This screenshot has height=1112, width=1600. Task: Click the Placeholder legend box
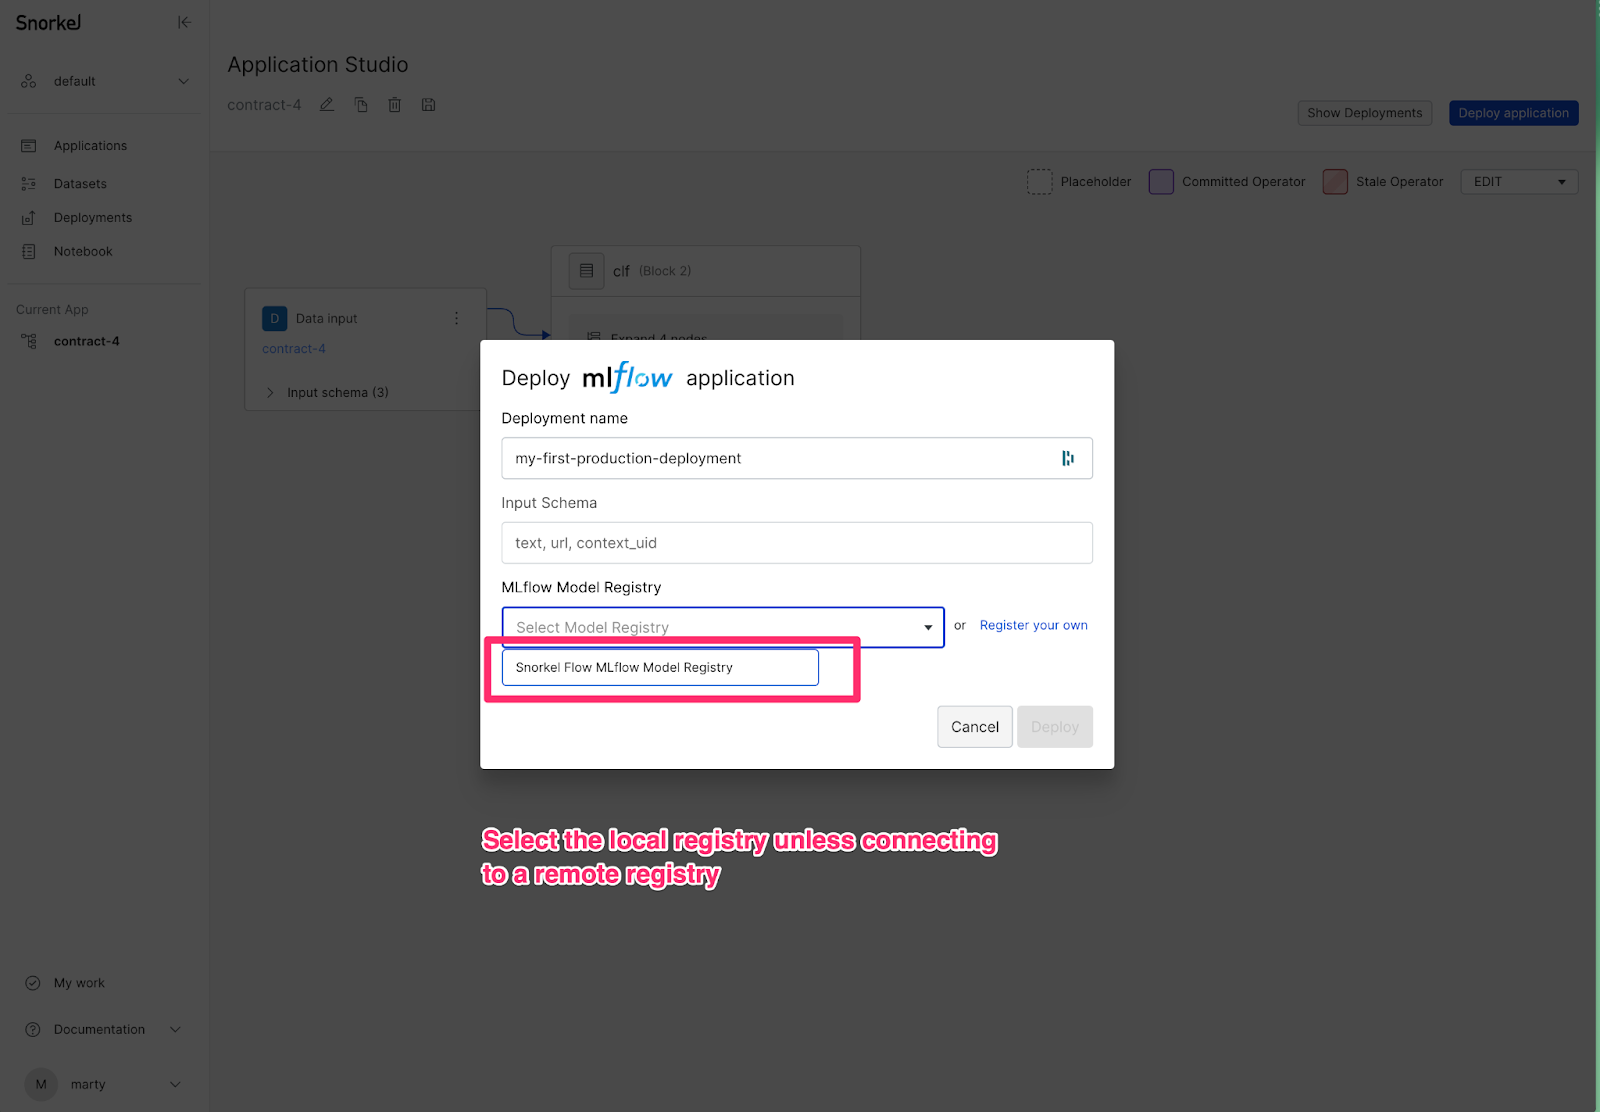(1040, 182)
